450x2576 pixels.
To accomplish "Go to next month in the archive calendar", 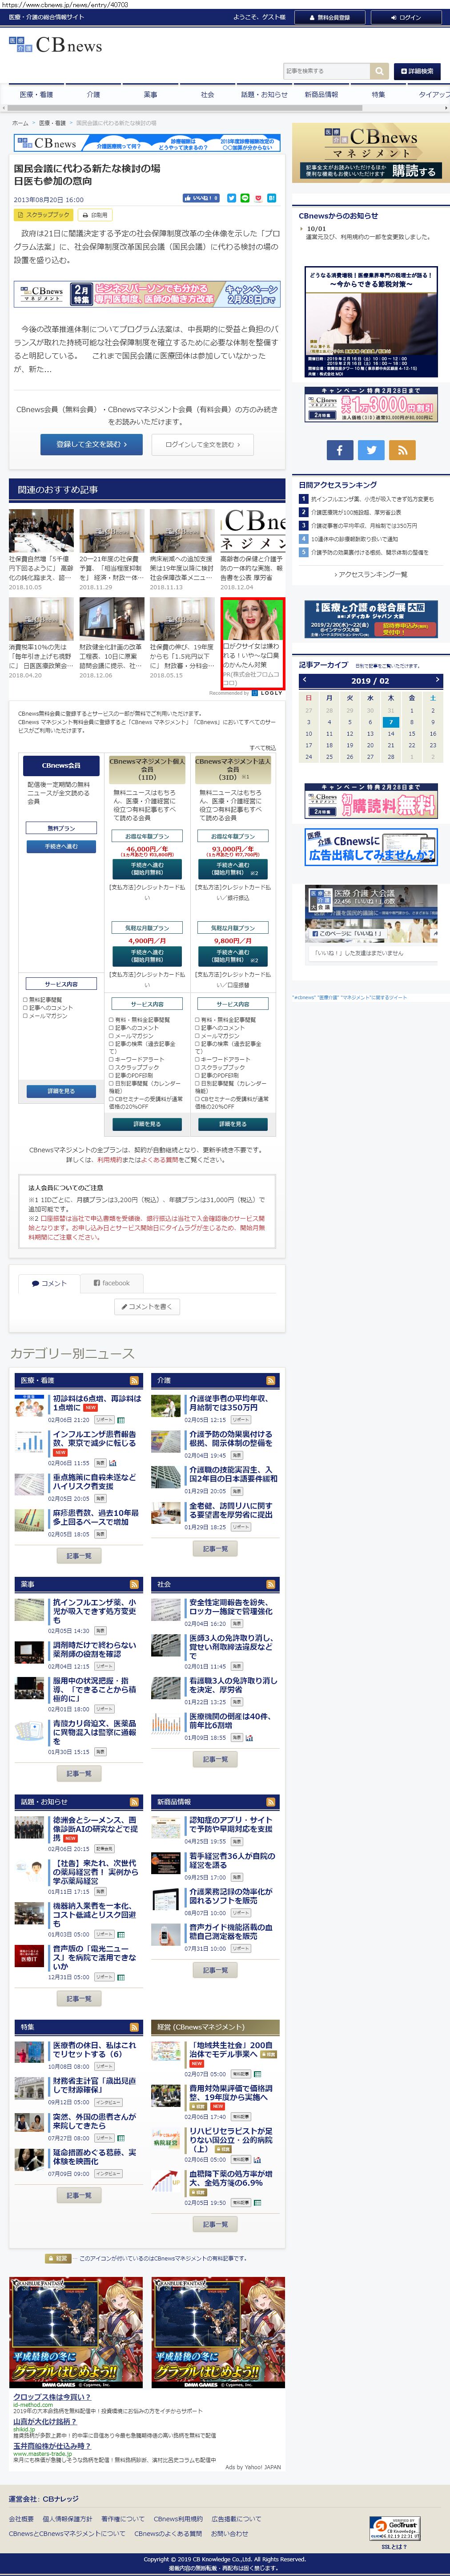I will click(x=437, y=680).
